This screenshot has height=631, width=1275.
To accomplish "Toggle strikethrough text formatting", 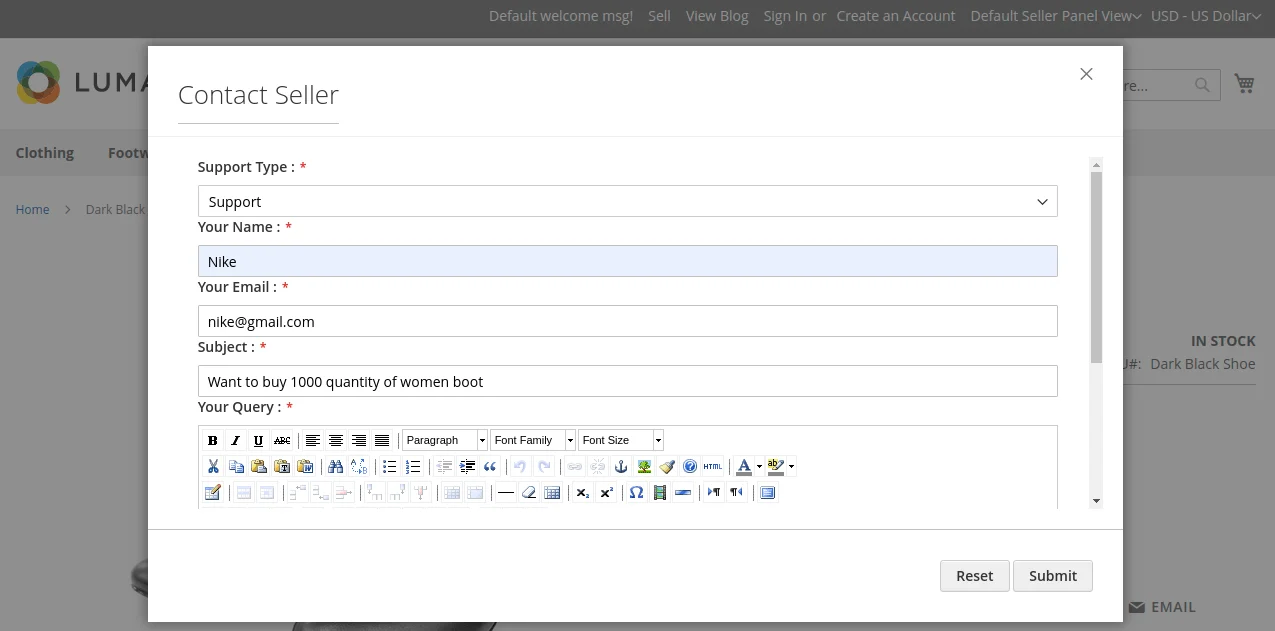I will [x=282, y=441].
